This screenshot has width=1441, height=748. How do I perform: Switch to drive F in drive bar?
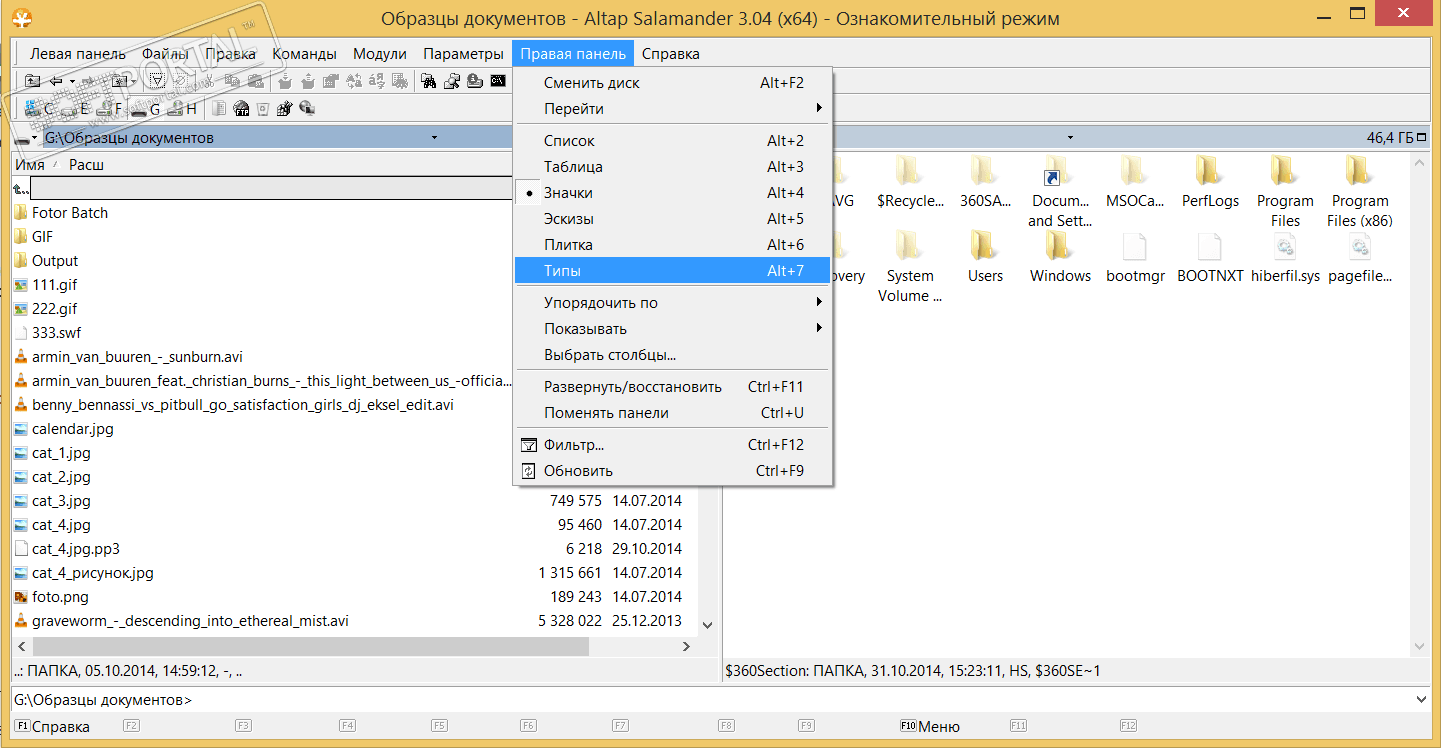point(111,109)
